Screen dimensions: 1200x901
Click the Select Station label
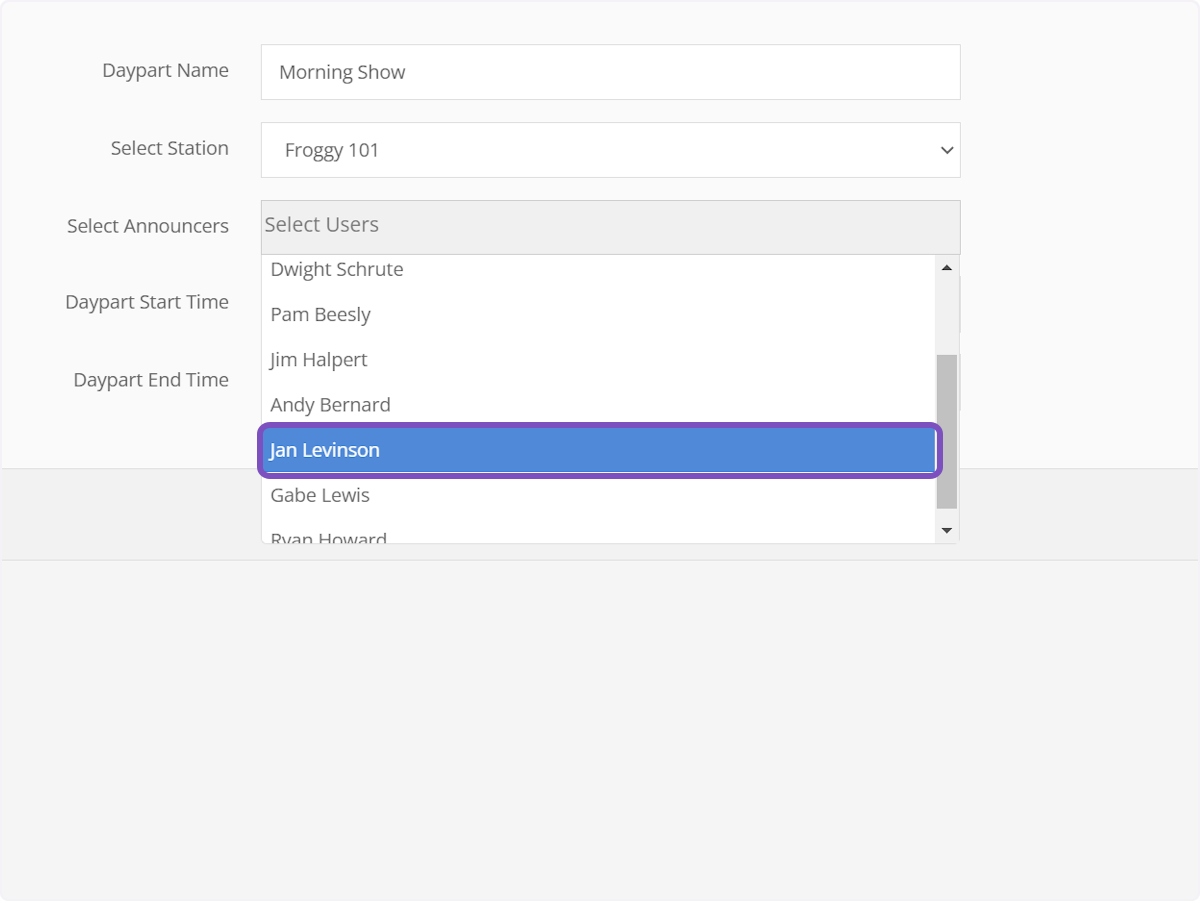tap(169, 148)
